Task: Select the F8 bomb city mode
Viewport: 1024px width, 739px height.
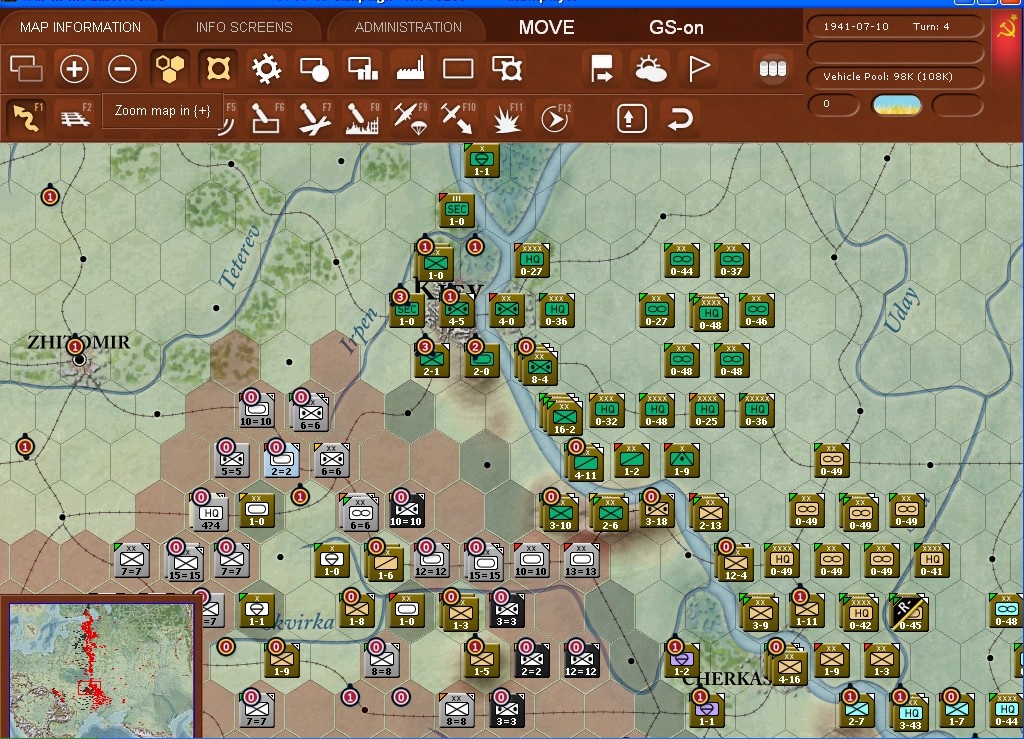Action: 362,118
